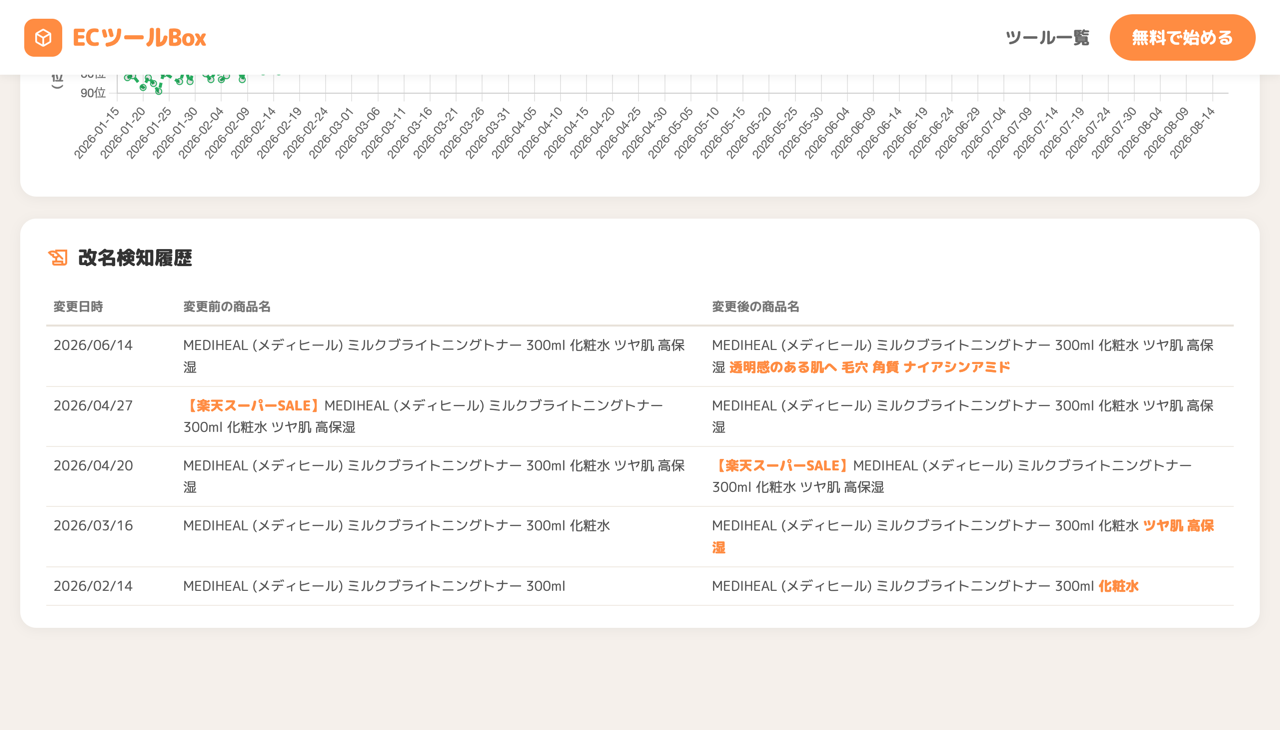Click the new name in the 2026/04/20 row
The height and width of the screenshot is (730, 1280).
point(952,476)
